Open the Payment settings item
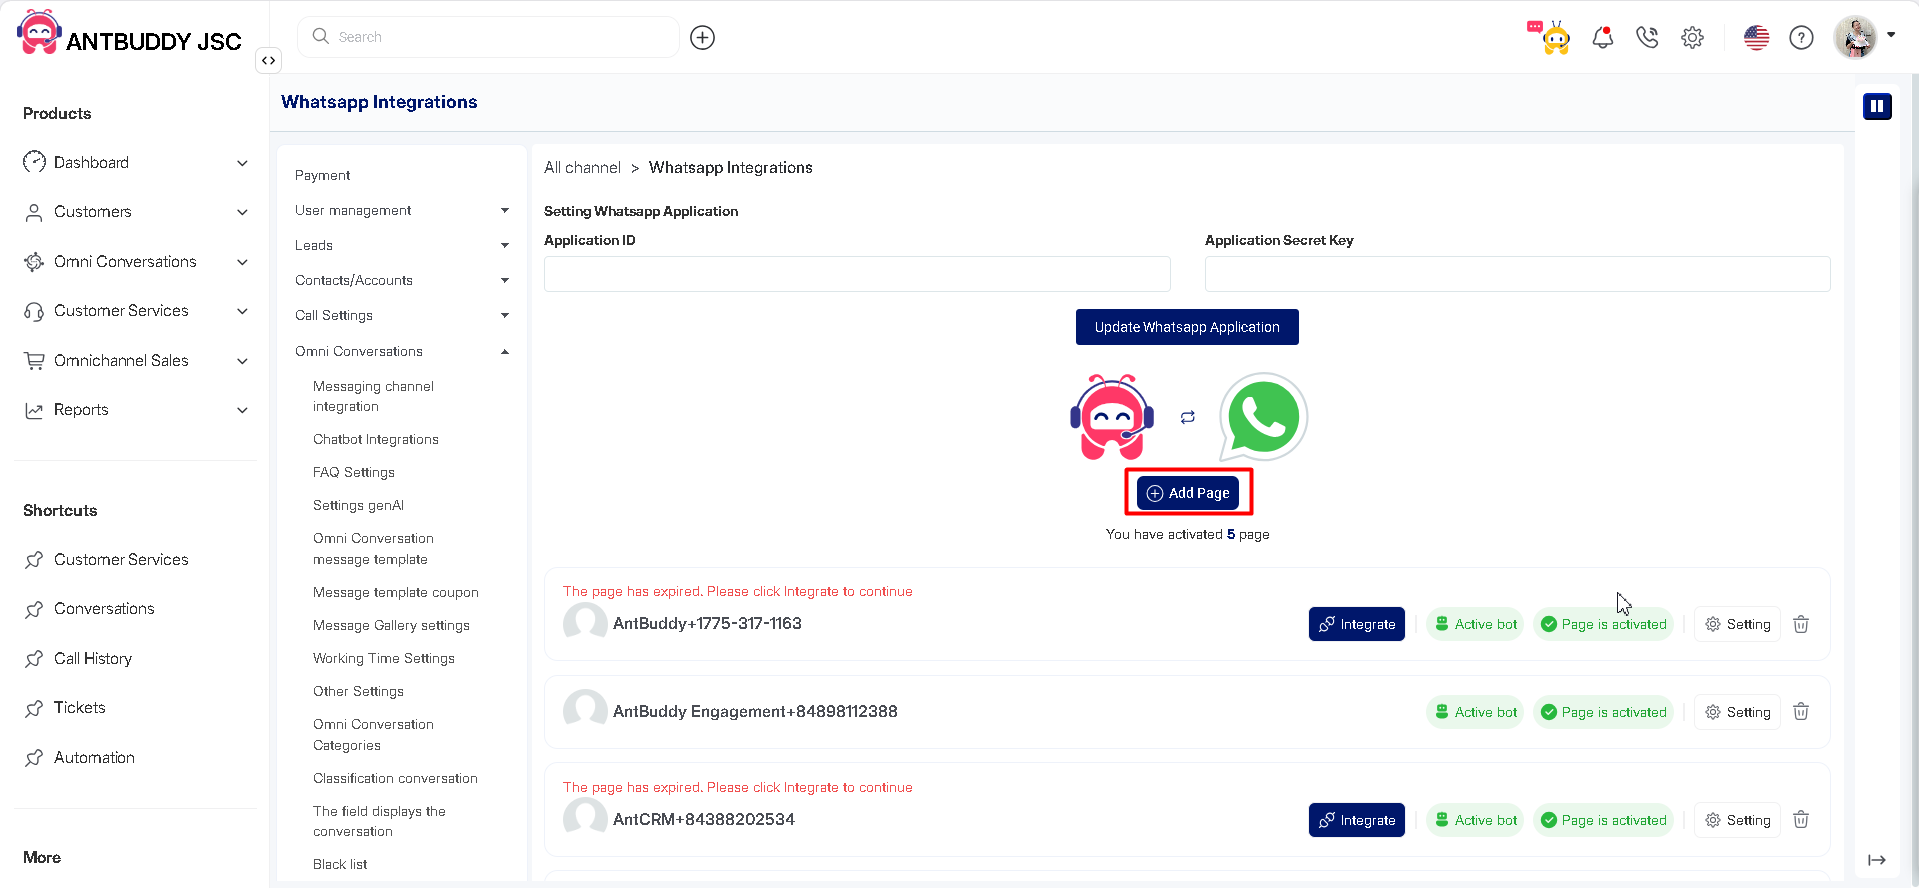Image resolution: width=1919 pixels, height=888 pixels. [x=323, y=175]
